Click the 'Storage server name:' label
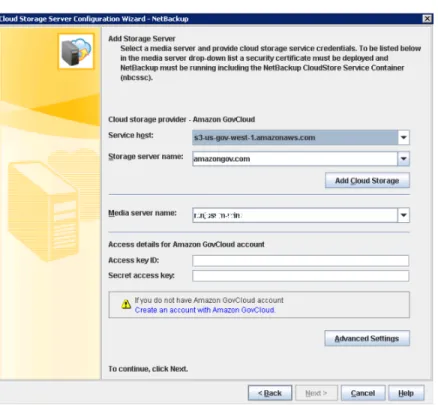Image resolution: width=438 pixels, height=405 pixels. (x=146, y=157)
